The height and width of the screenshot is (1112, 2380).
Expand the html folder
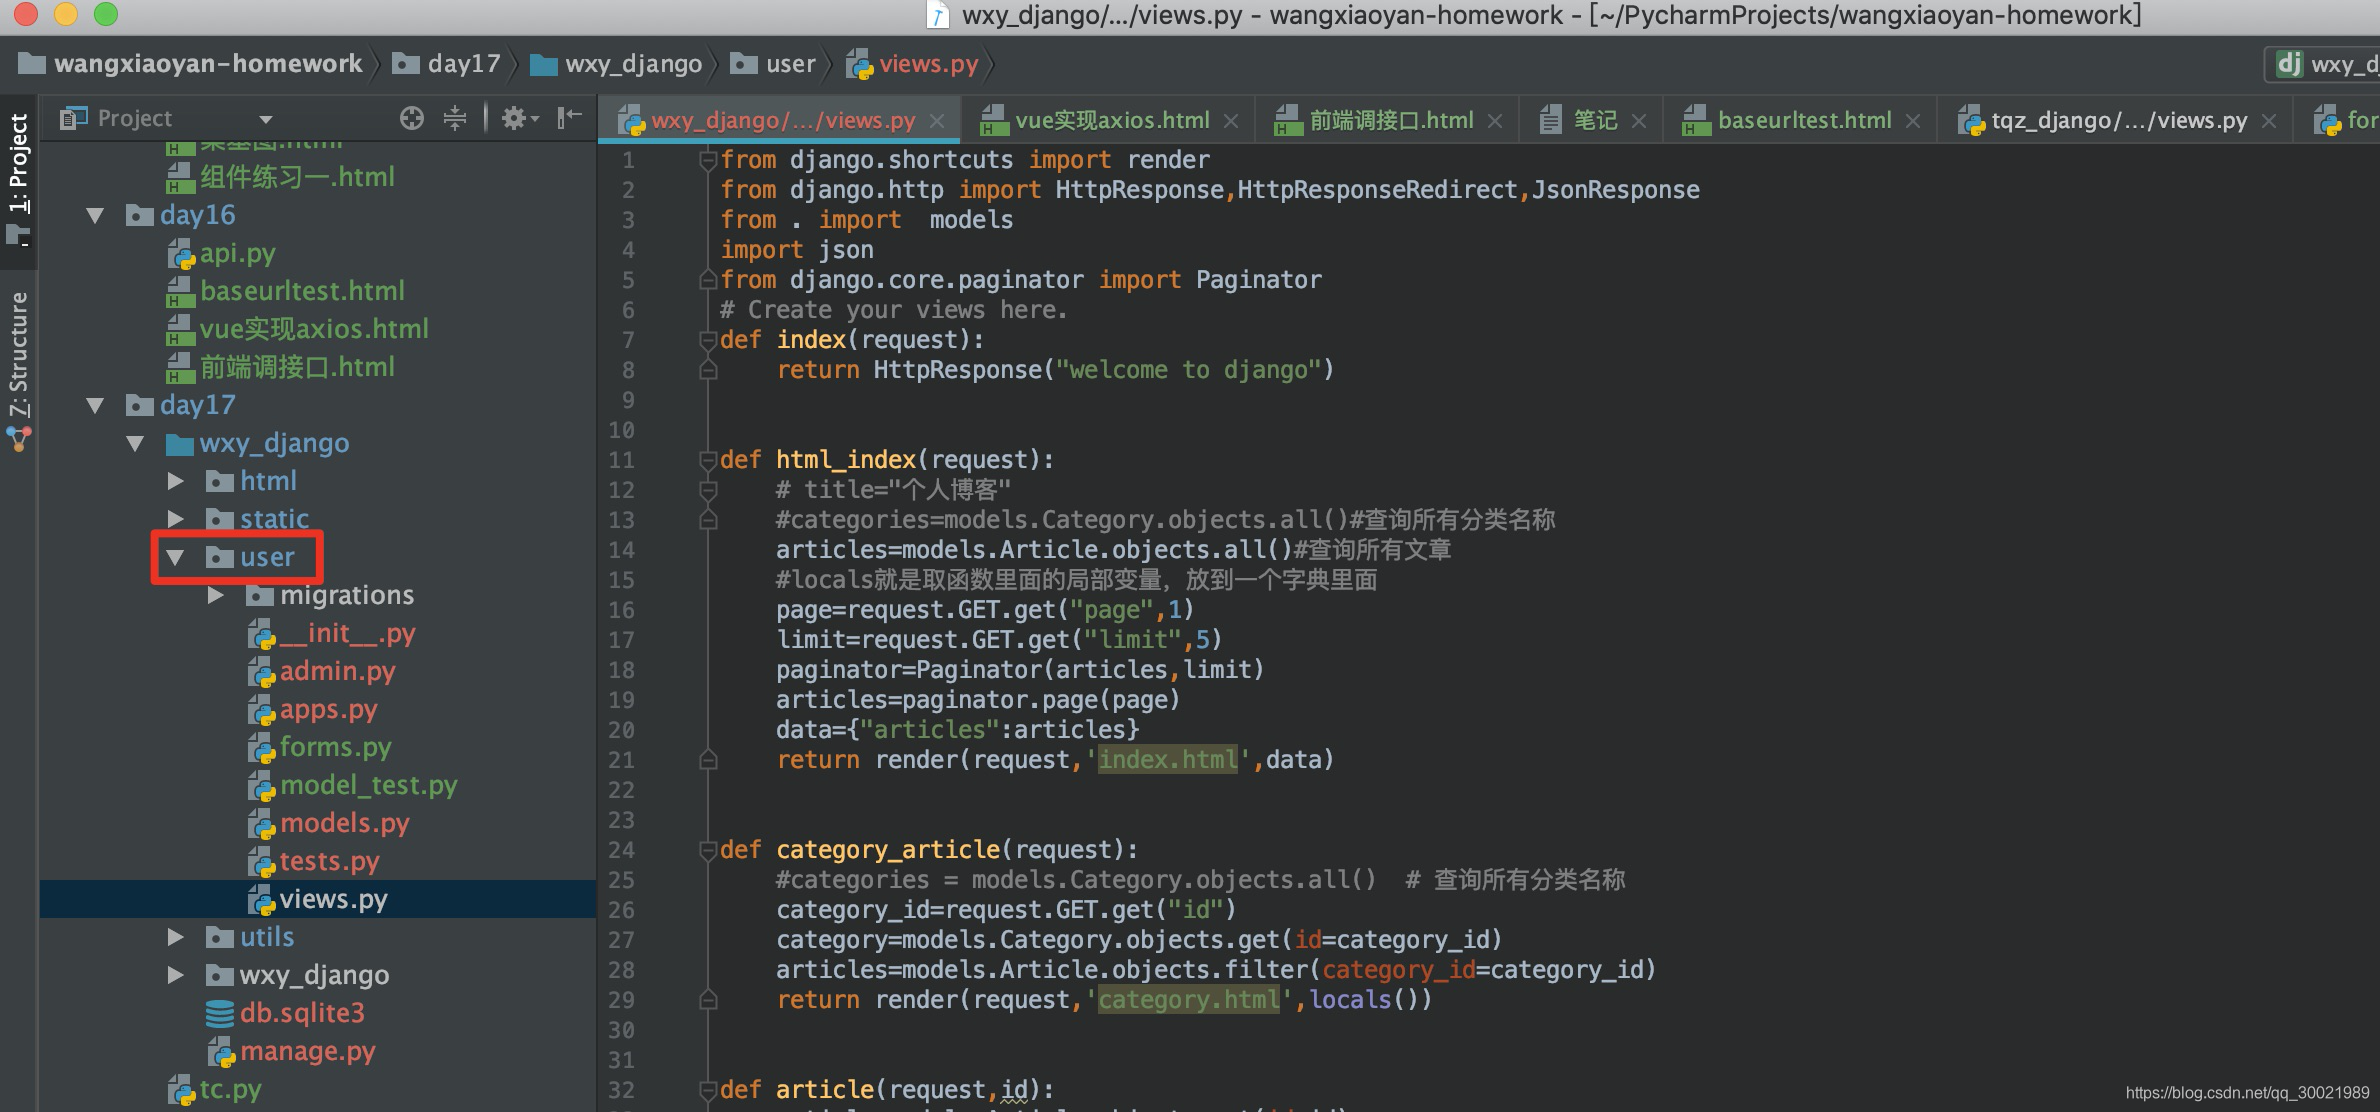(175, 481)
